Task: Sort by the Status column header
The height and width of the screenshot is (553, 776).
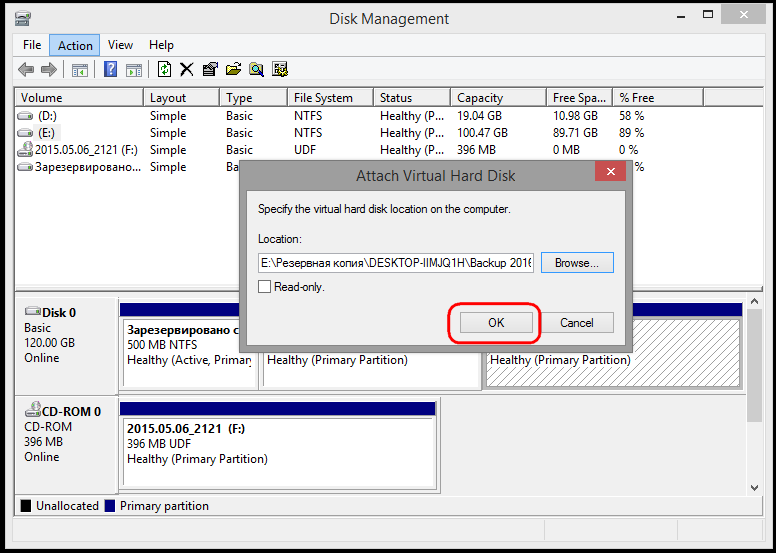Action: click(412, 98)
